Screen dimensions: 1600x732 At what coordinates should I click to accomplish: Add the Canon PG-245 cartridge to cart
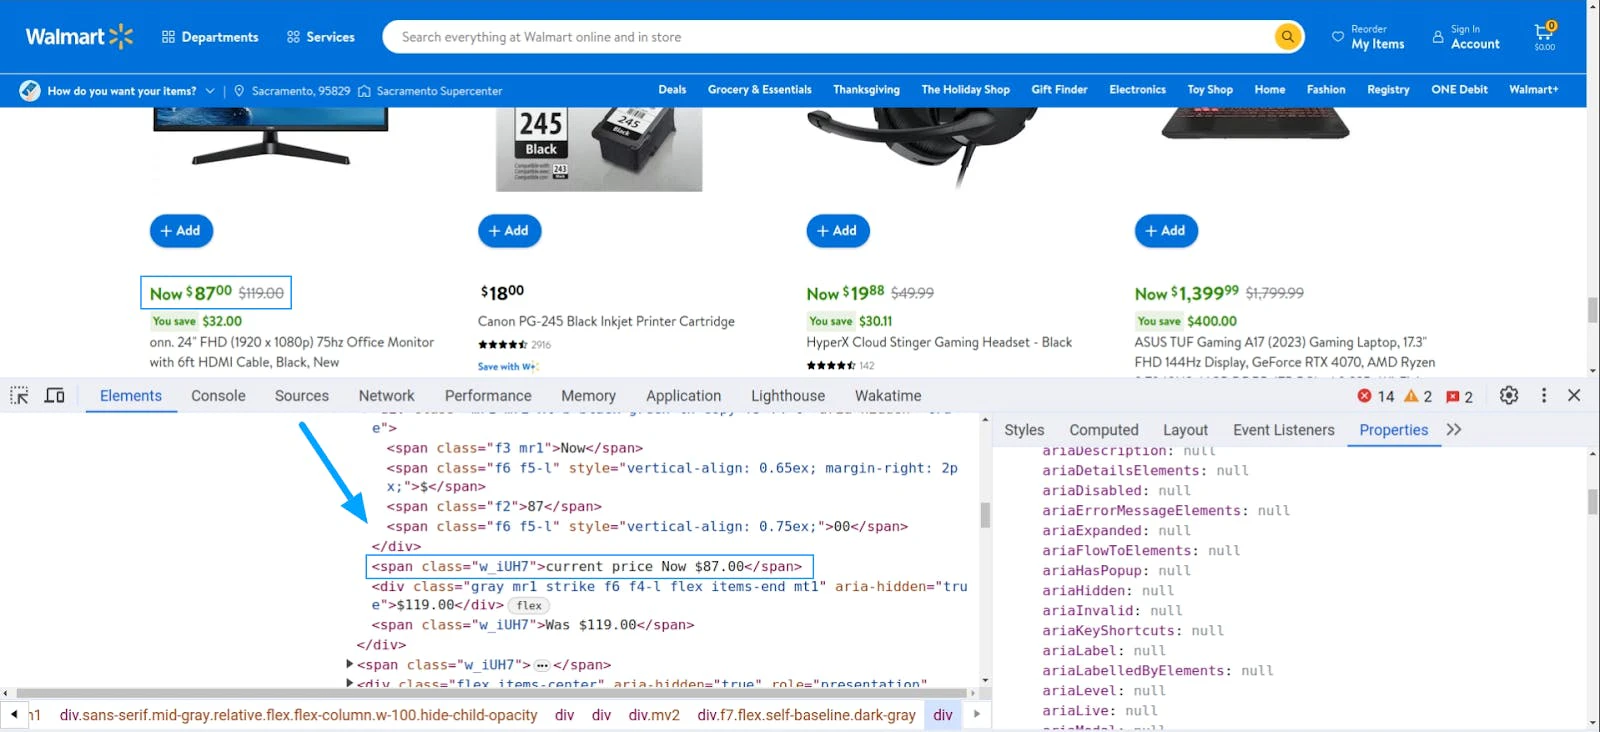(509, 231)
